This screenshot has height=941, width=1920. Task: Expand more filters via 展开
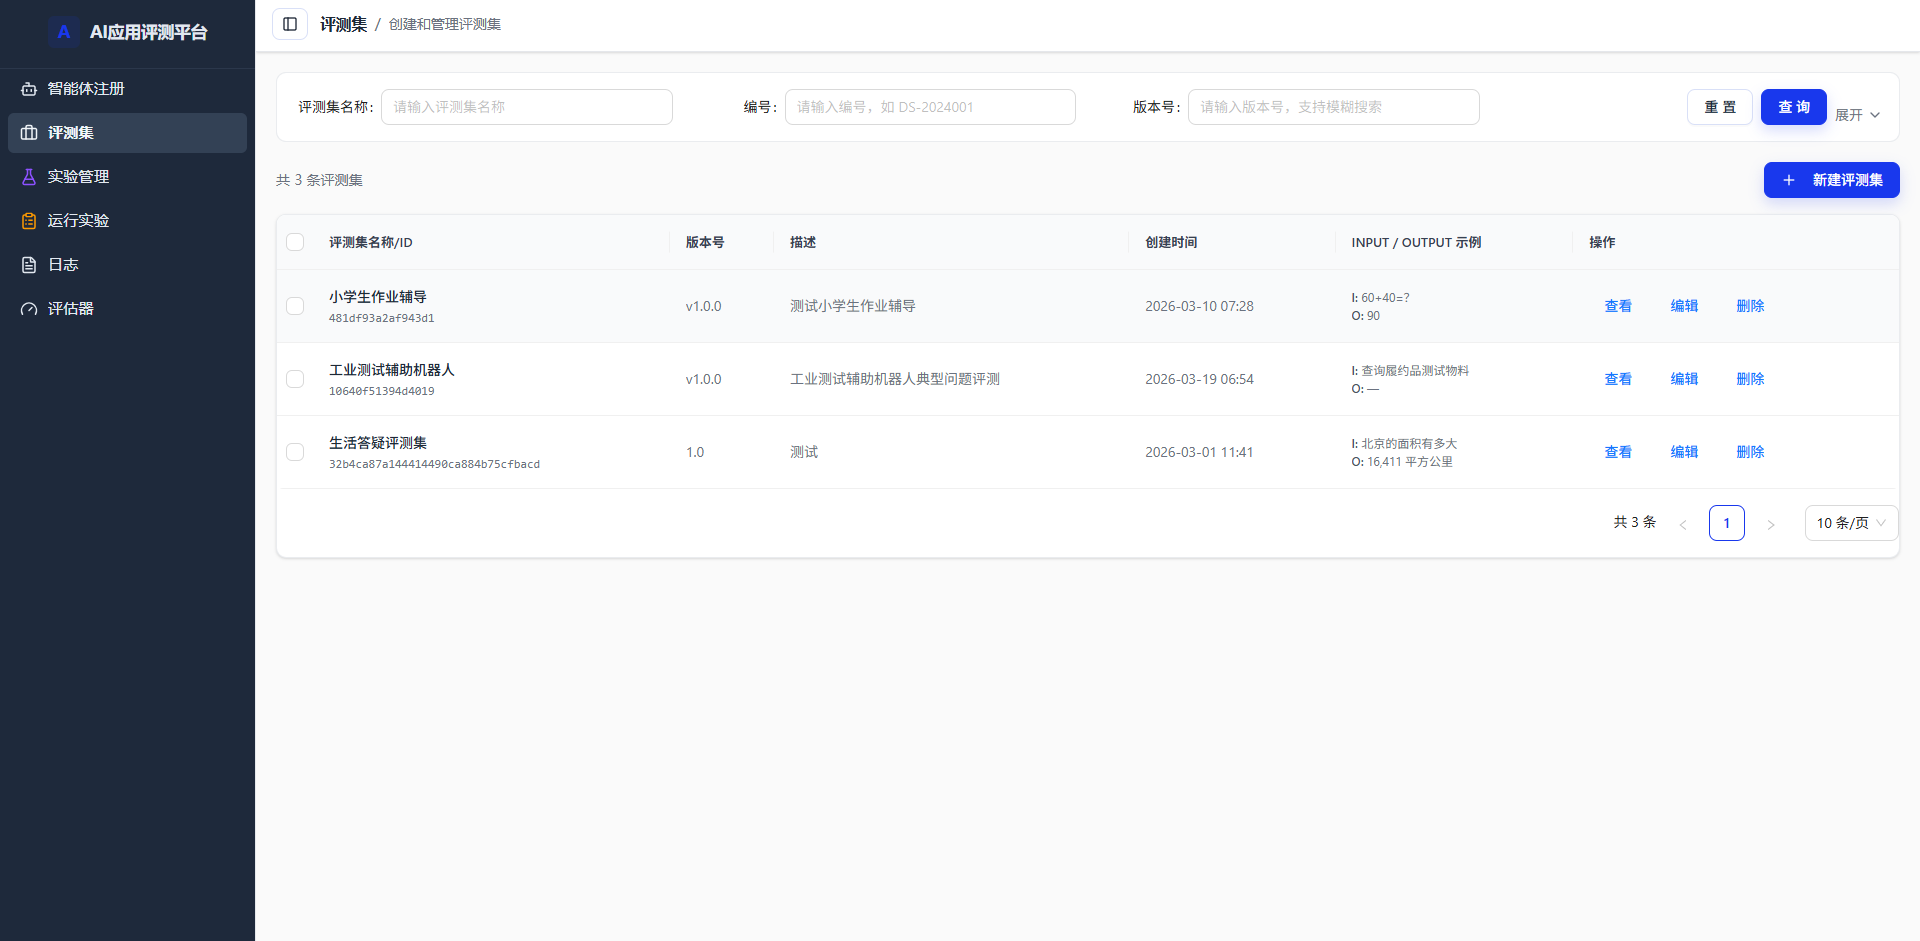coord(1857,115)
